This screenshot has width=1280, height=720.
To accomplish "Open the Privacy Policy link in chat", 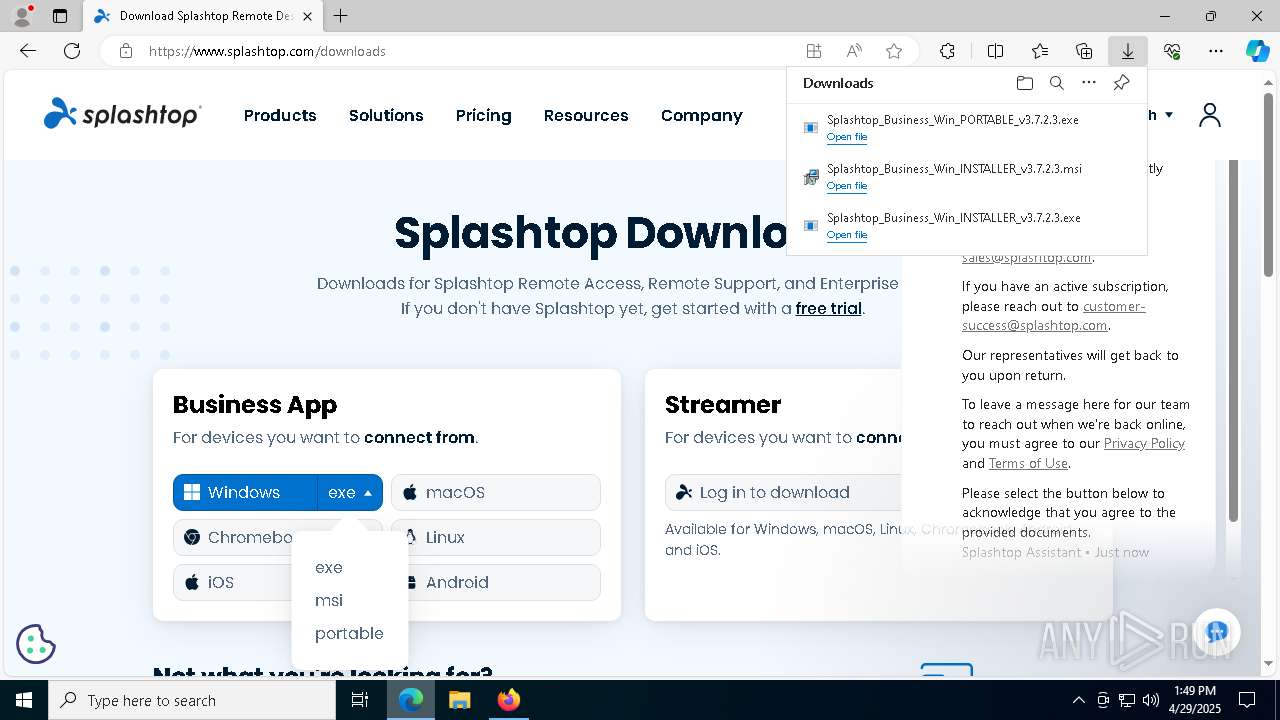I will pos(1144,443).
